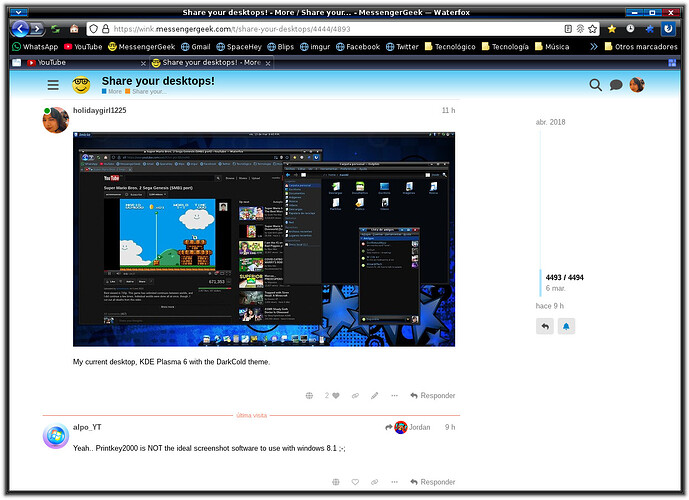Screen dimensions: 689x500
Task: Click the URL address field
Action: (336, 29)
